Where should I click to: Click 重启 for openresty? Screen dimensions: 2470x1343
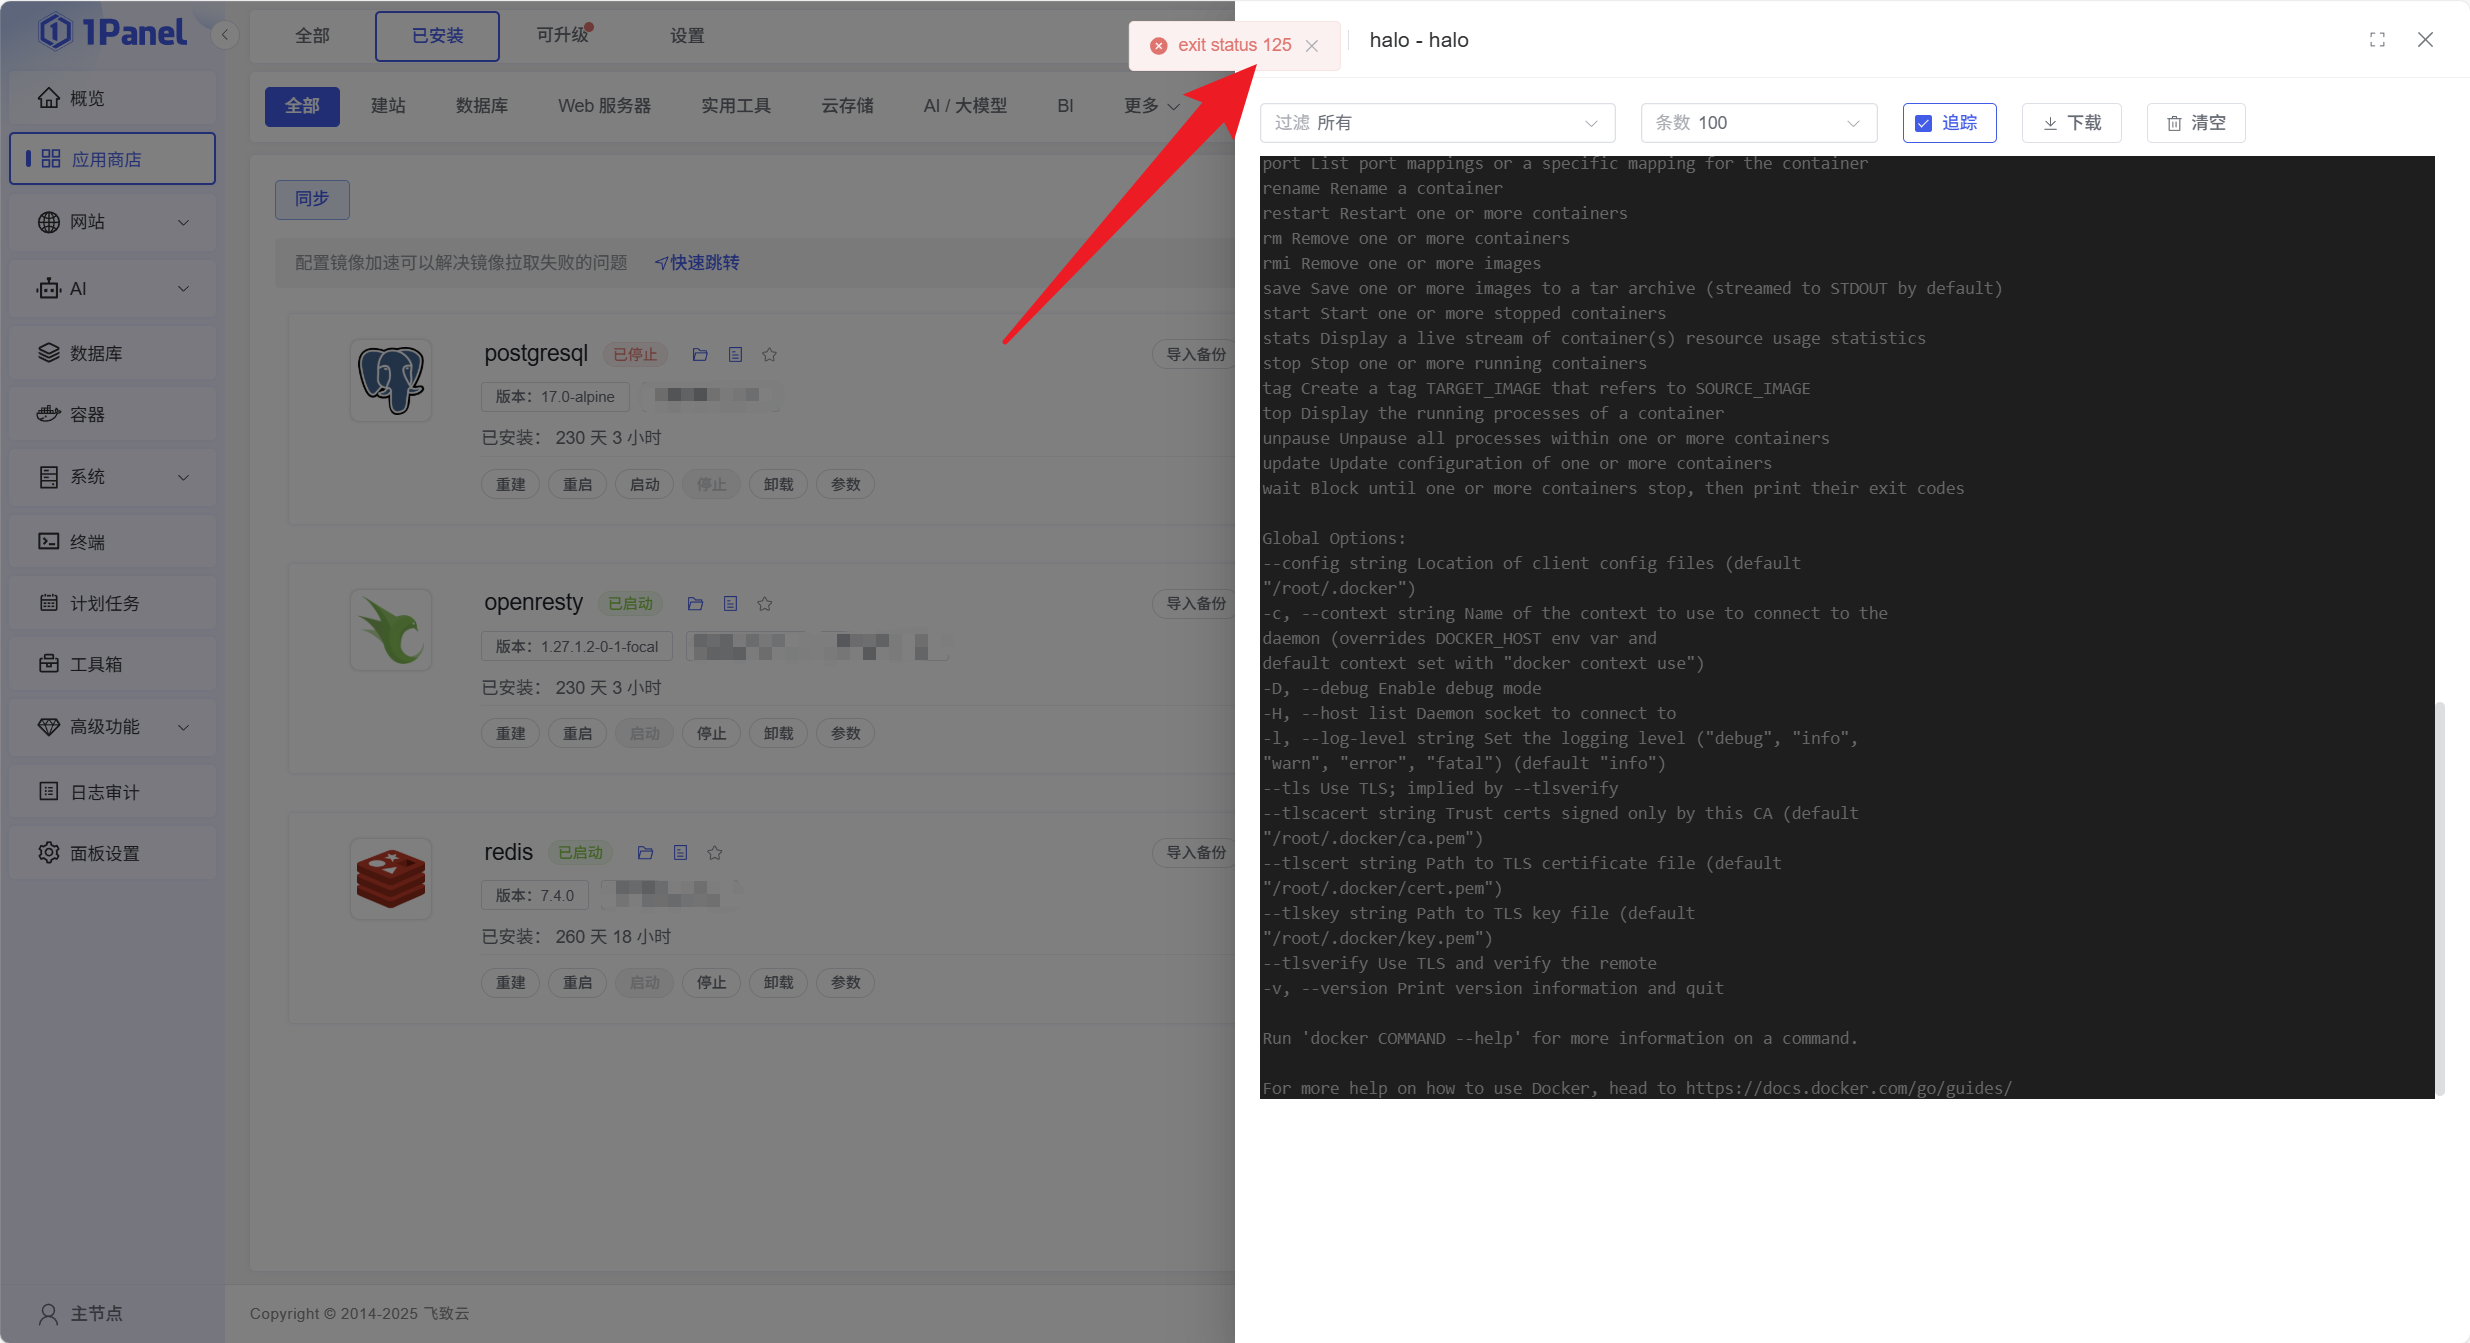pyautogui.click(x=578, y=734)
